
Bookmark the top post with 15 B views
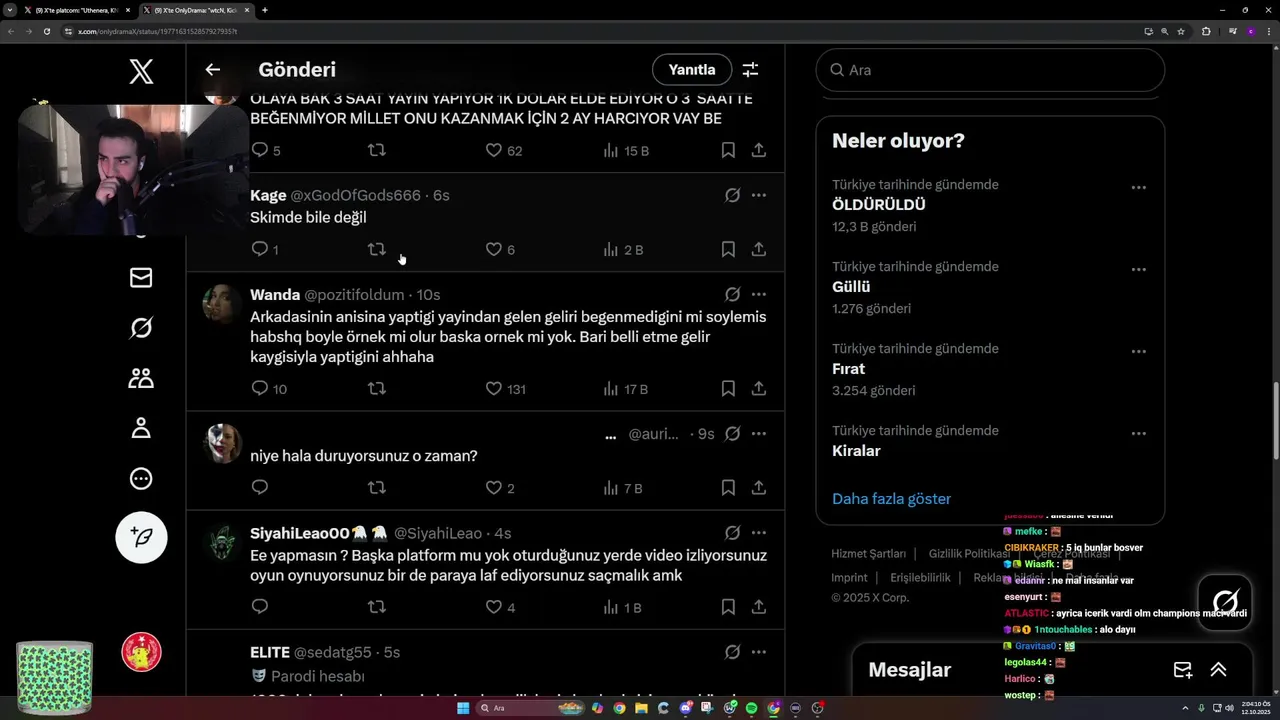(x=728, y=150)
